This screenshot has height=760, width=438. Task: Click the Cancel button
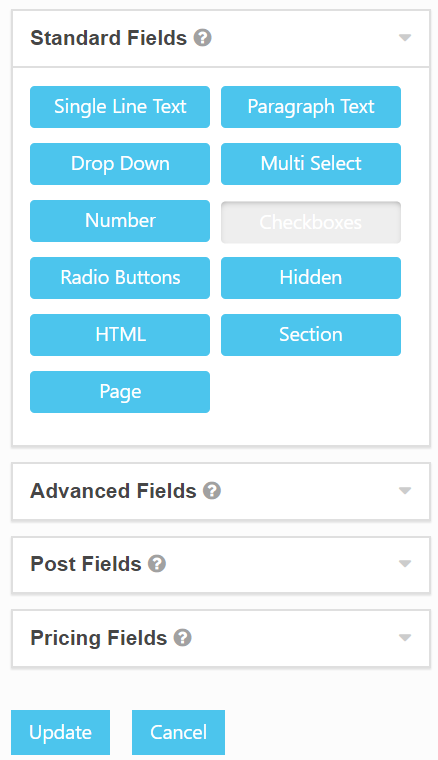178,732
